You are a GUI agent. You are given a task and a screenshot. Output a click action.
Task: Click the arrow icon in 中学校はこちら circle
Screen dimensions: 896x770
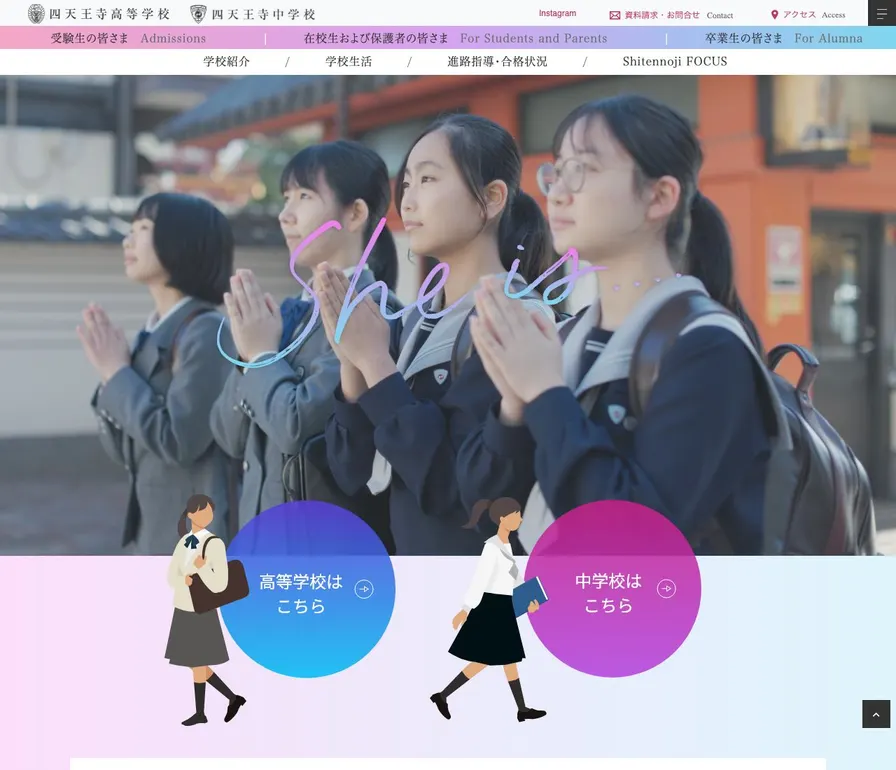(x=666, y=588)
